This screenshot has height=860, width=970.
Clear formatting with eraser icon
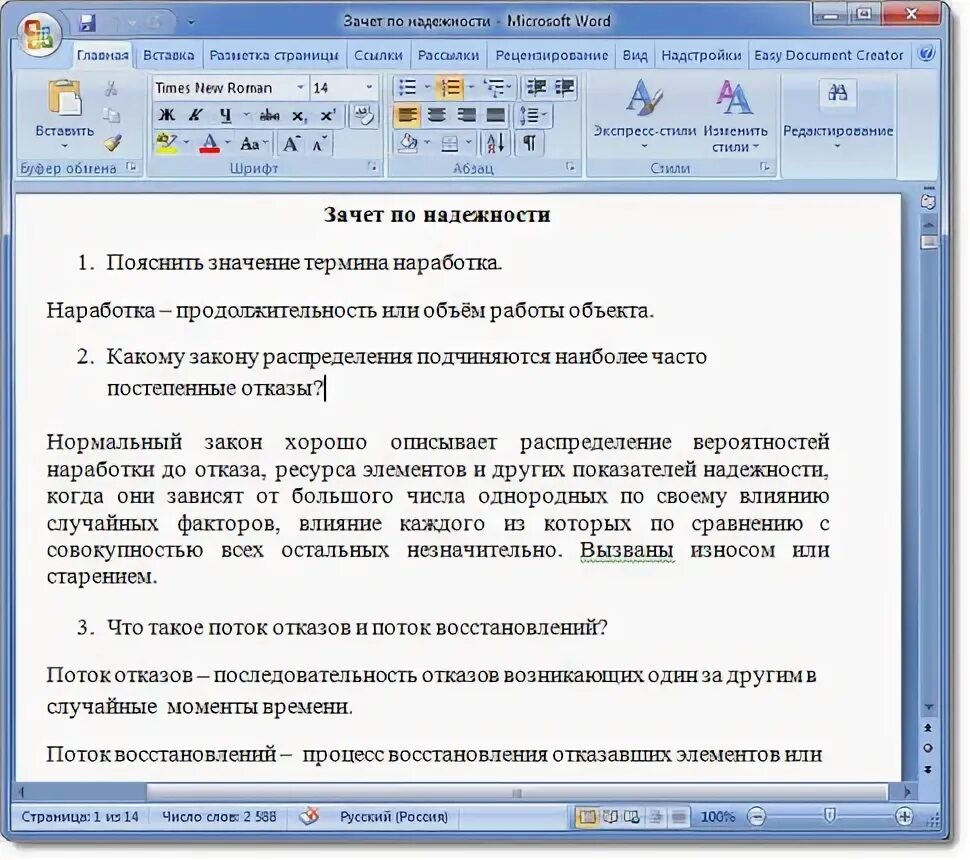click(x=364, y=115)
